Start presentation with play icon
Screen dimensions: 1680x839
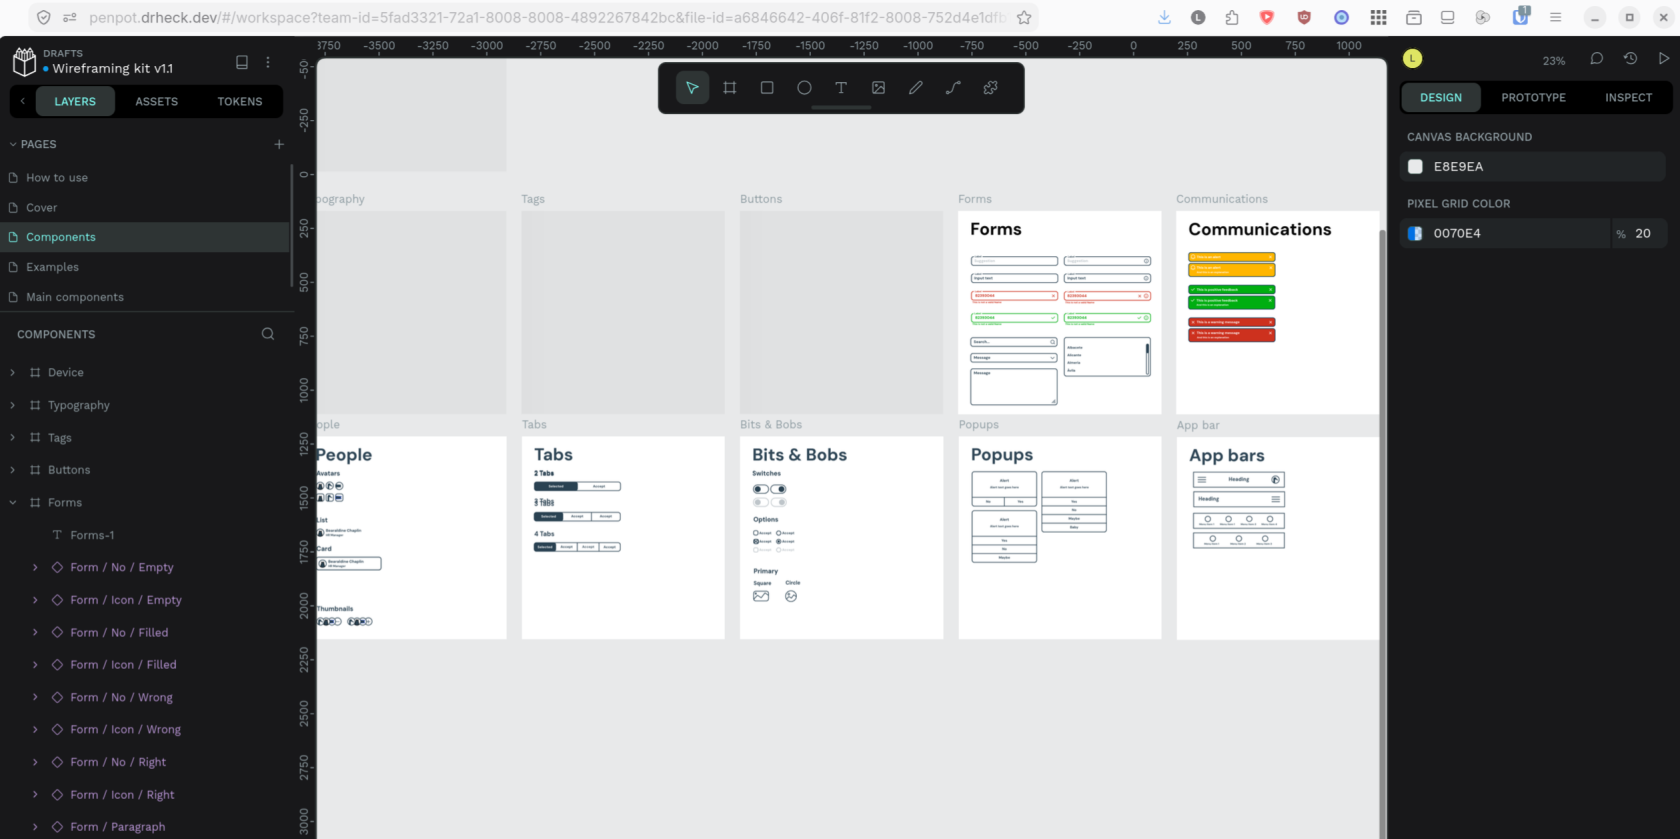click(1664, 59)
